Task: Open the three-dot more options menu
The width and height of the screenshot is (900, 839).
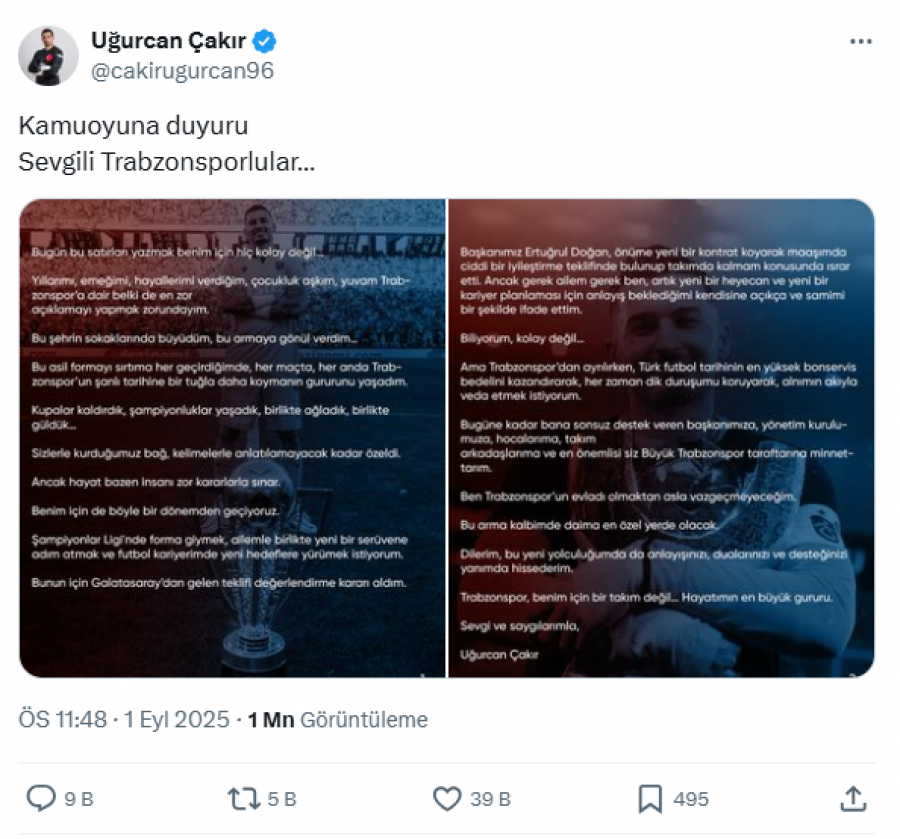Action: pyautogui.click(x=860, y=41)
